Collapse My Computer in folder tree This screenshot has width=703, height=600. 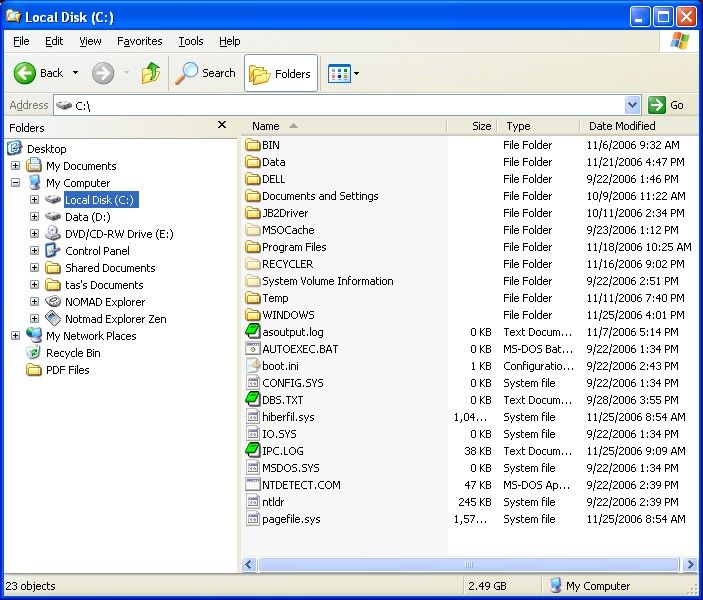16,183
